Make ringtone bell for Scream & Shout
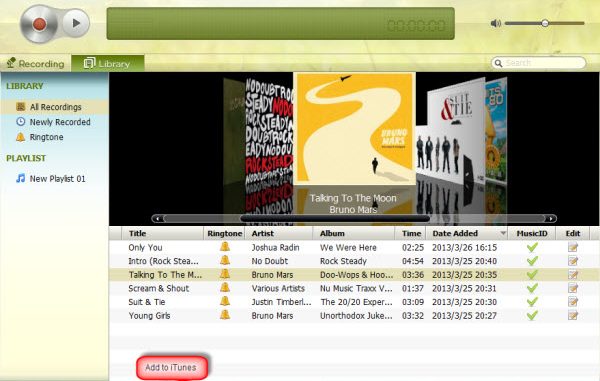 (x=225, y=288)
